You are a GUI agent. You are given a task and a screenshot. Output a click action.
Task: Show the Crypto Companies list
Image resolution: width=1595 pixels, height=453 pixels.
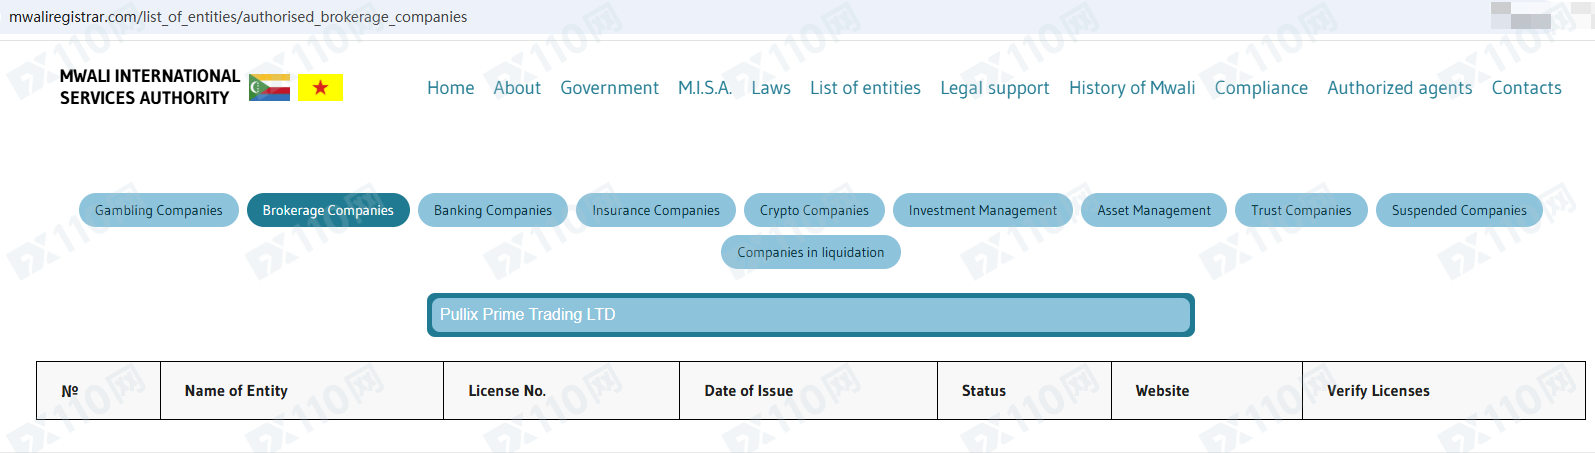814,210
